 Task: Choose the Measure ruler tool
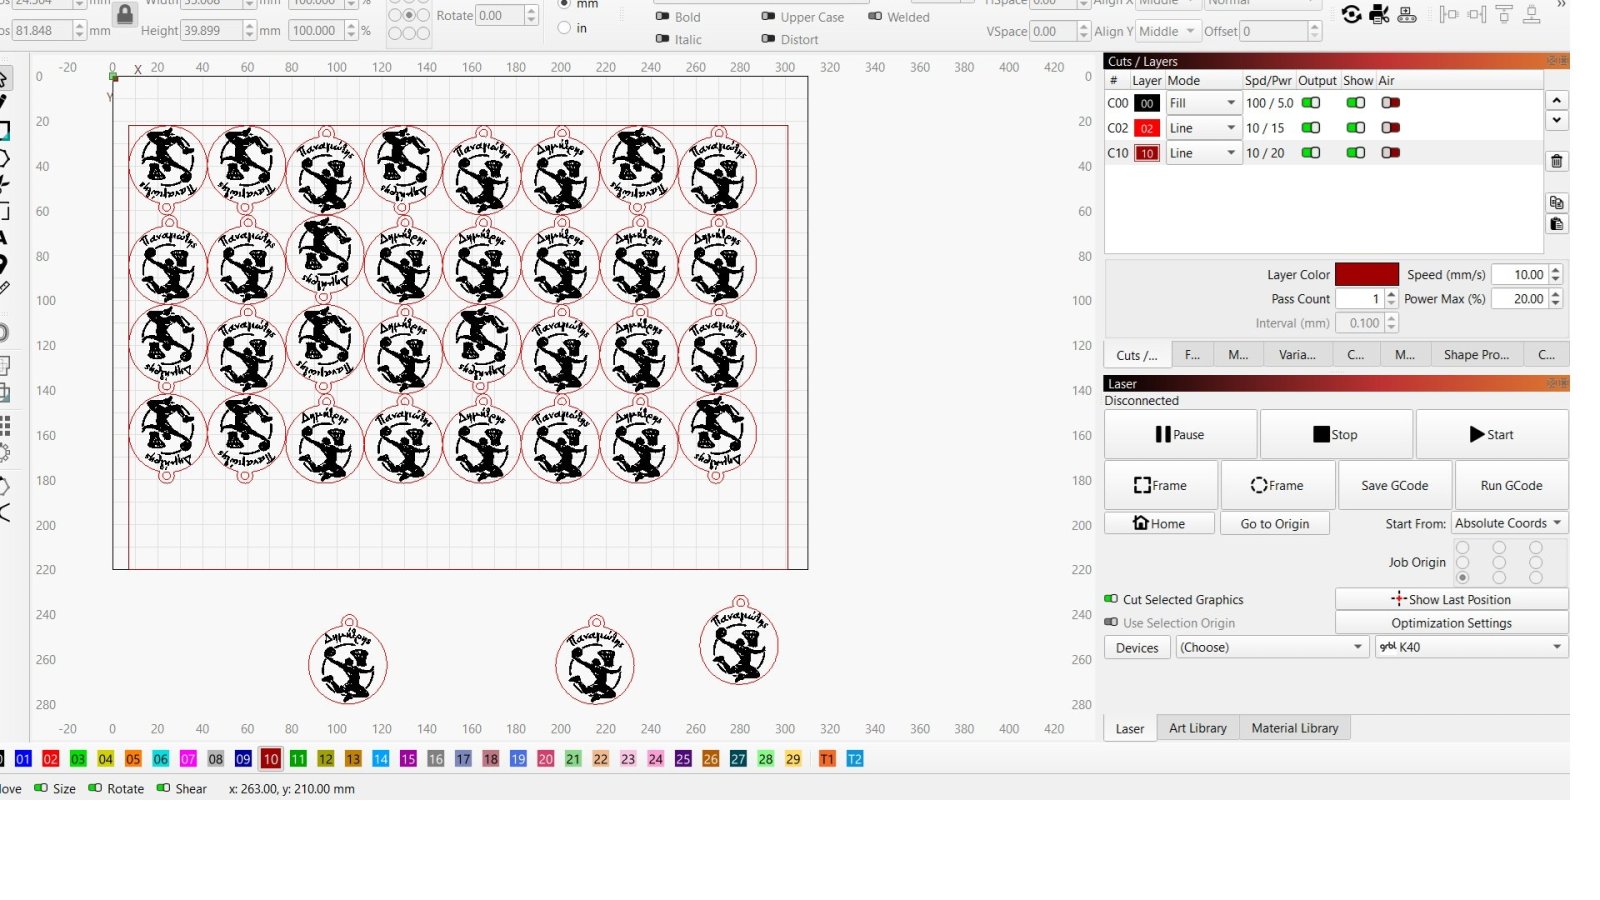click(4, 289)
